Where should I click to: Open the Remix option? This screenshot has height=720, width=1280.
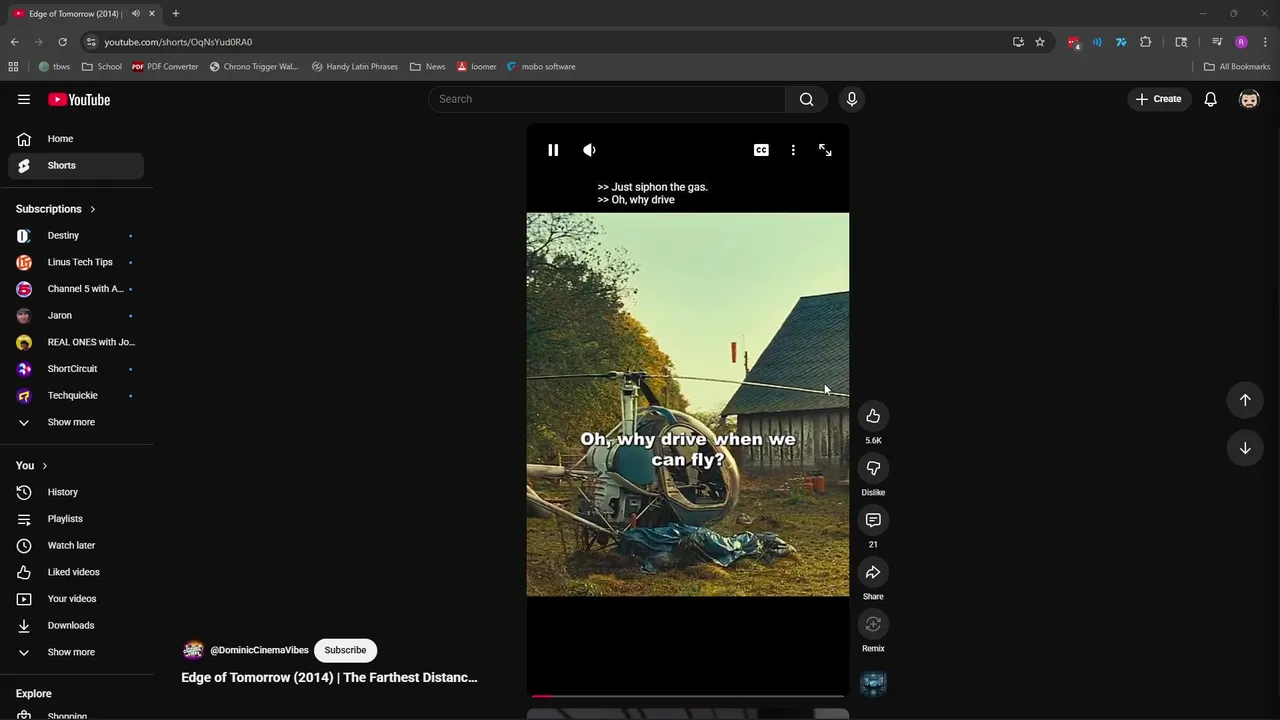[x=873, y=624]
